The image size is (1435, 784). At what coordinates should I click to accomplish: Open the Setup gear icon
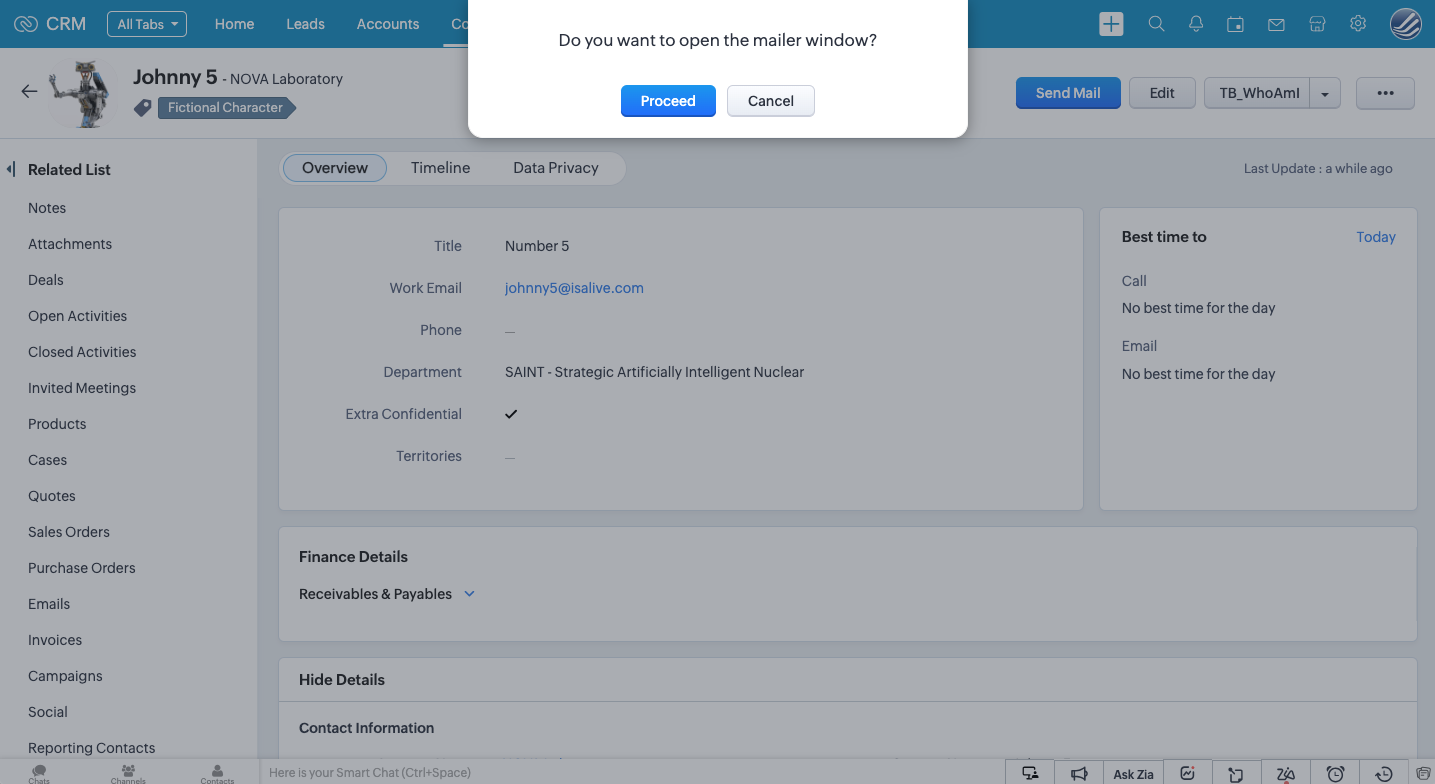tap(1357, 24)
